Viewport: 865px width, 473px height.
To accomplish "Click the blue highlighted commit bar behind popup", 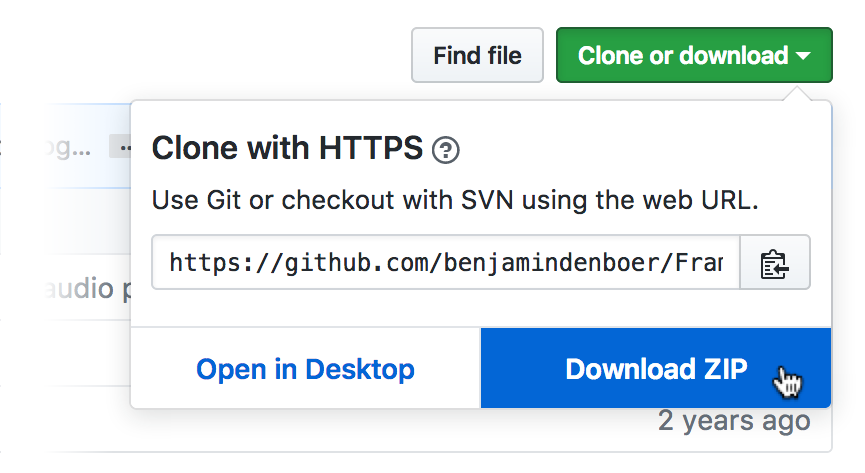I will tap(88, 146).
